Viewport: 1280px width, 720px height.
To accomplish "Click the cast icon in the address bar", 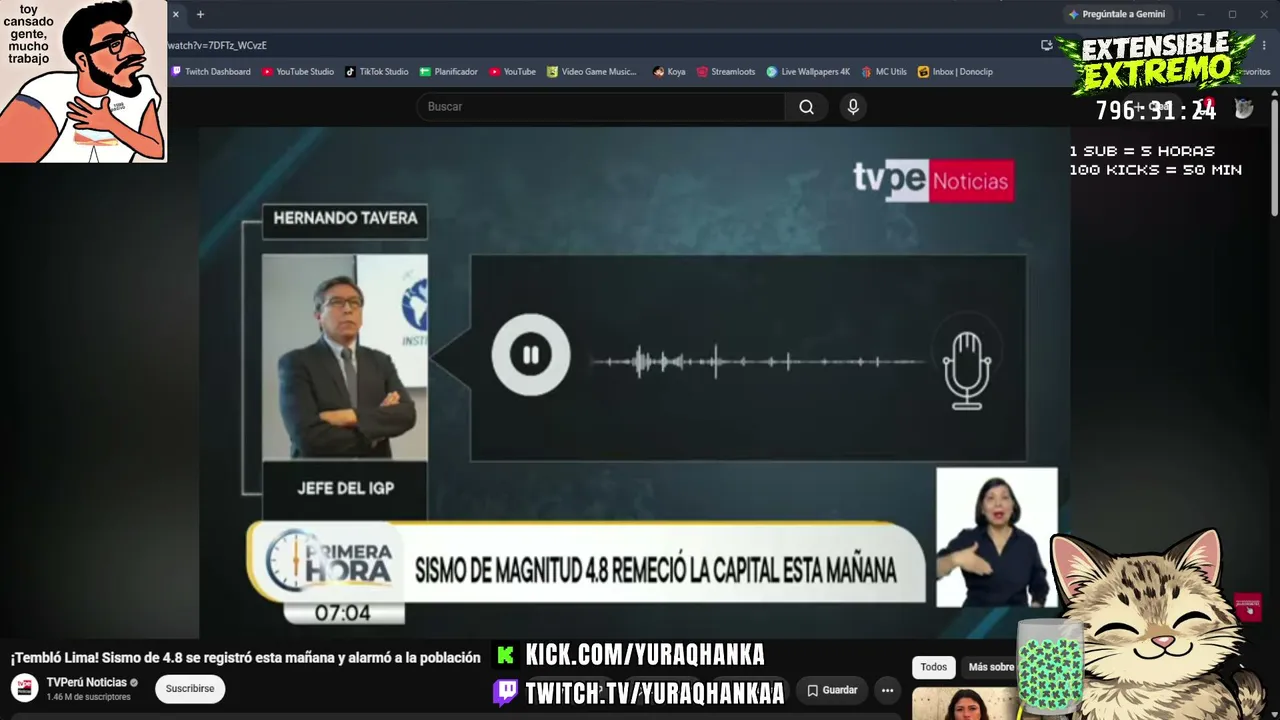I will (1046, 45).
